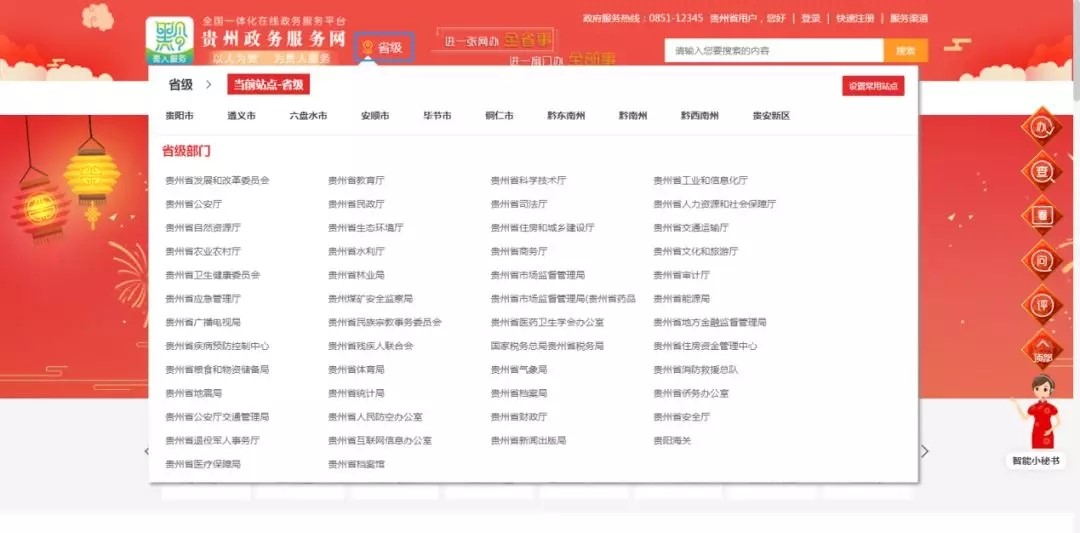Select 遵义市 city tab
1080x533 pixels.
241,116
